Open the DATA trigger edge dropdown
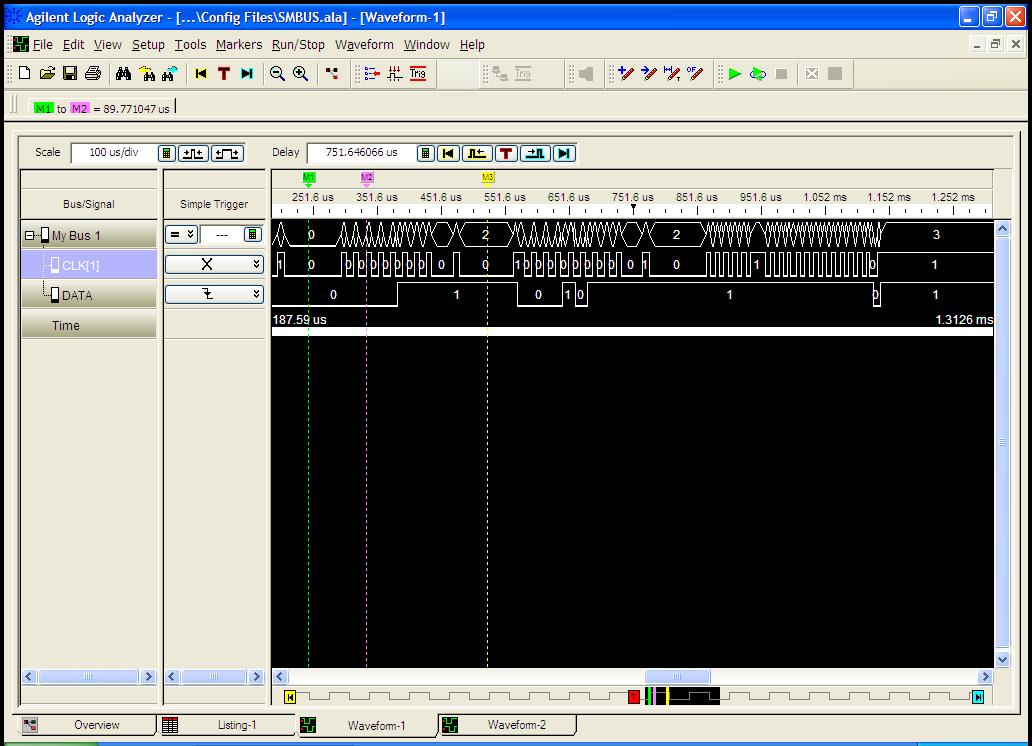The height and width of the screenshot is (746, 1032). (x=256, y=295)
